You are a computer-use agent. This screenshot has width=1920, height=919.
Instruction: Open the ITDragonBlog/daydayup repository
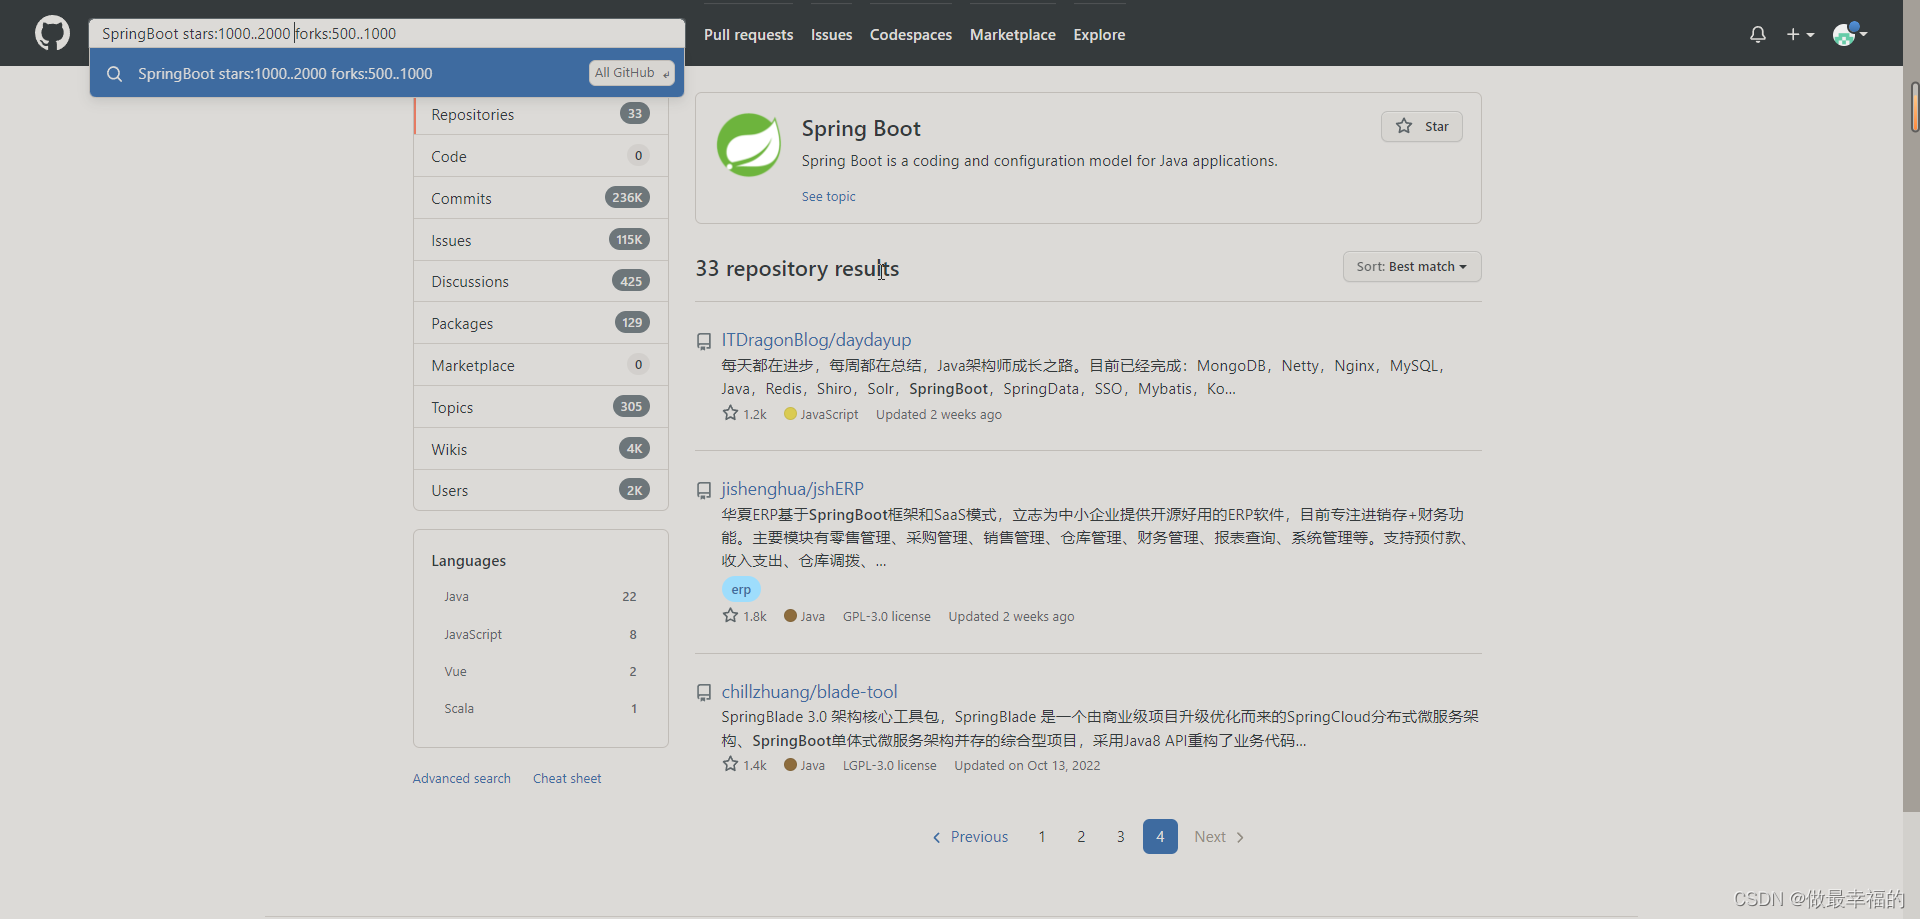pos(816,340)
